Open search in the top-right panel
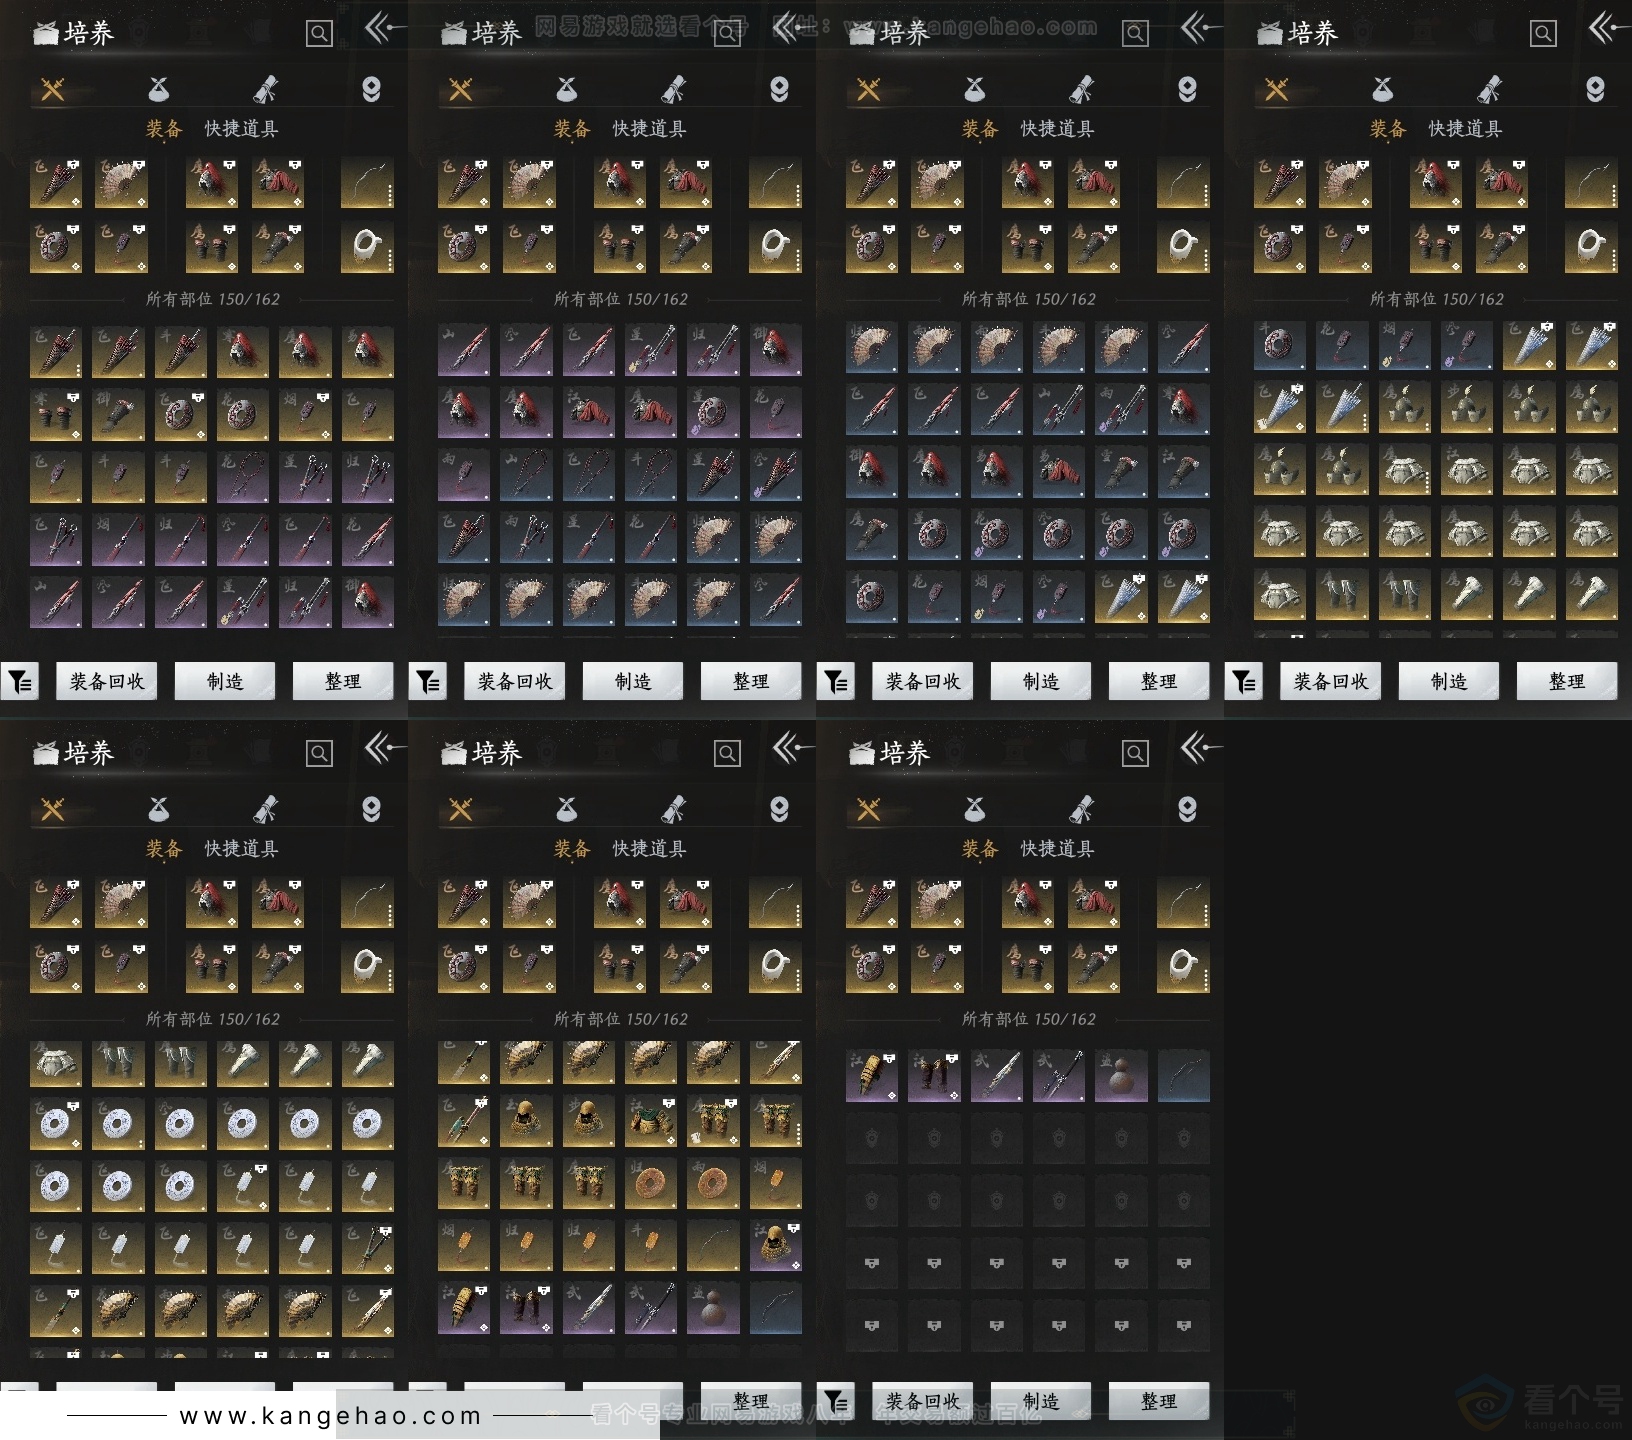 click(x=1543, y=34)
